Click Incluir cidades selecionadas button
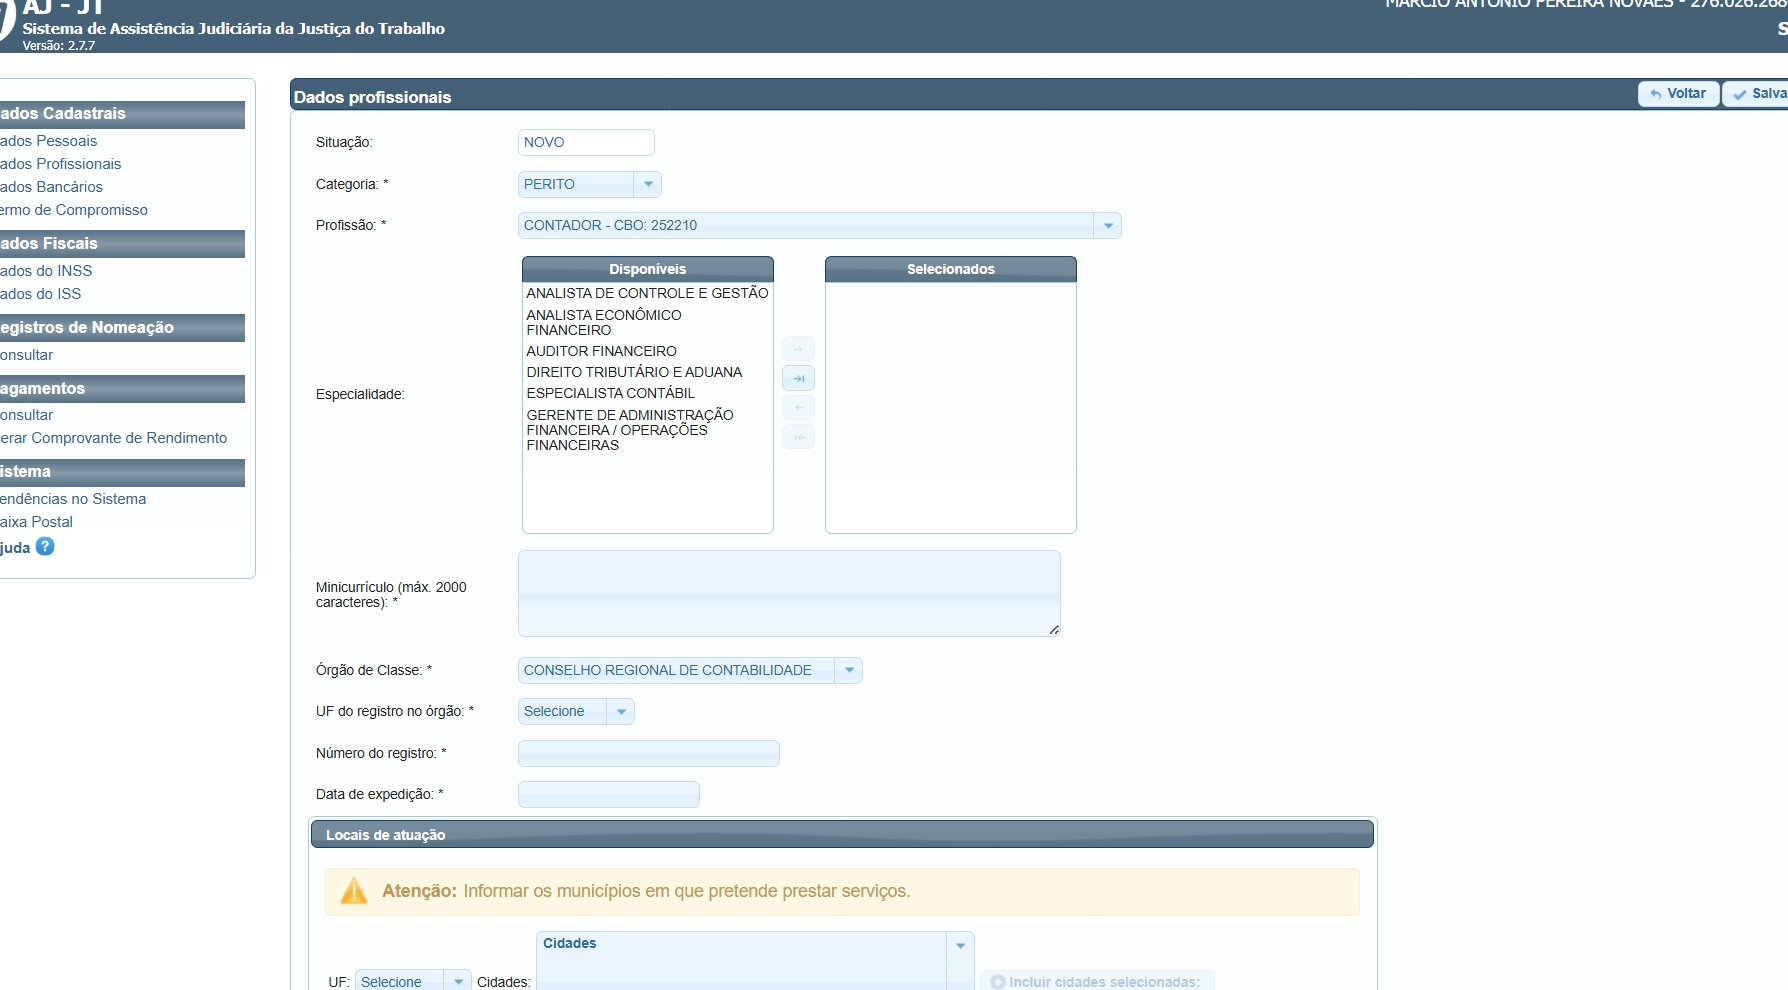This screenshot has height=990, width=1788. [1097, 981]
